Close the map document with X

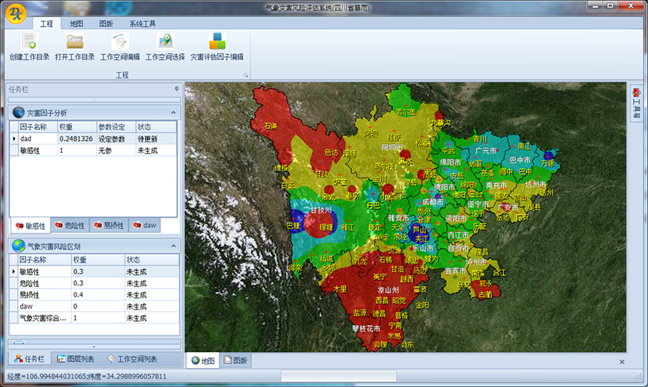[x=622, y=362]
